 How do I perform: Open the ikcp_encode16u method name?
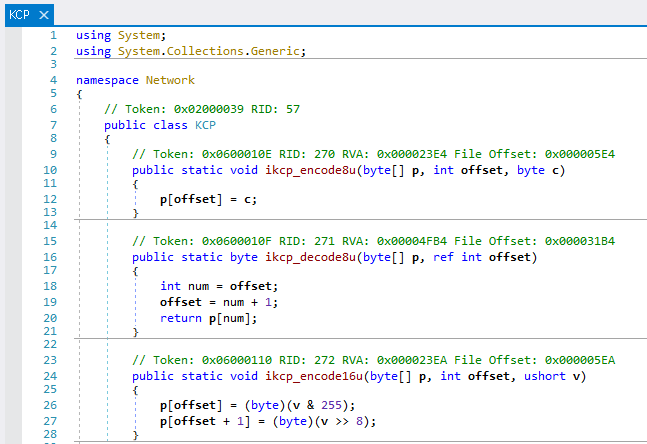[x=314, y=376]
